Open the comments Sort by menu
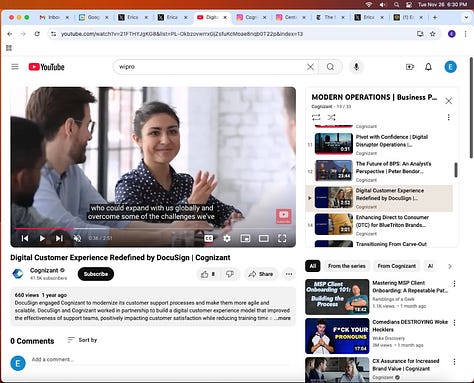This screenshot has height=383, width=474. pos(82,340)
